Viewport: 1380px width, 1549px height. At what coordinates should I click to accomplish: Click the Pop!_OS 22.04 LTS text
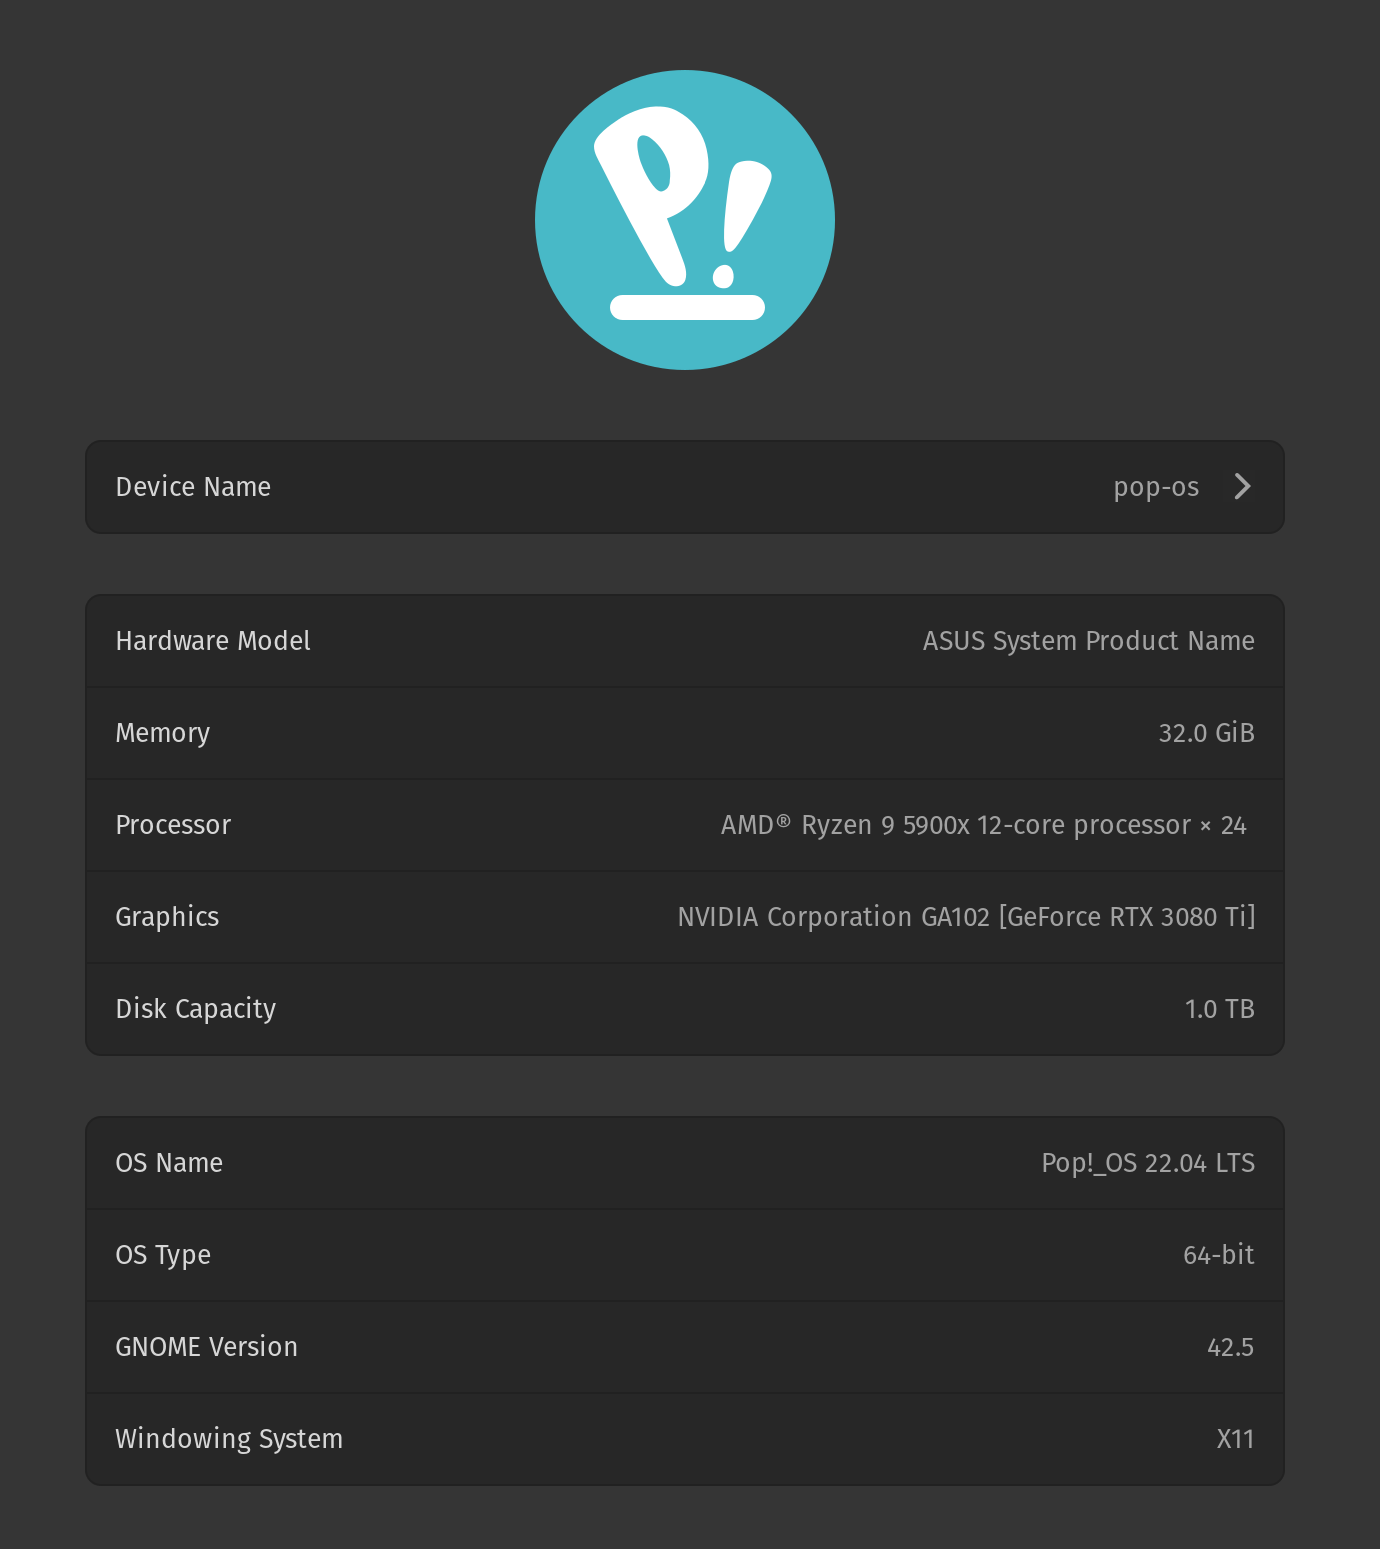pos(1147,1162)
